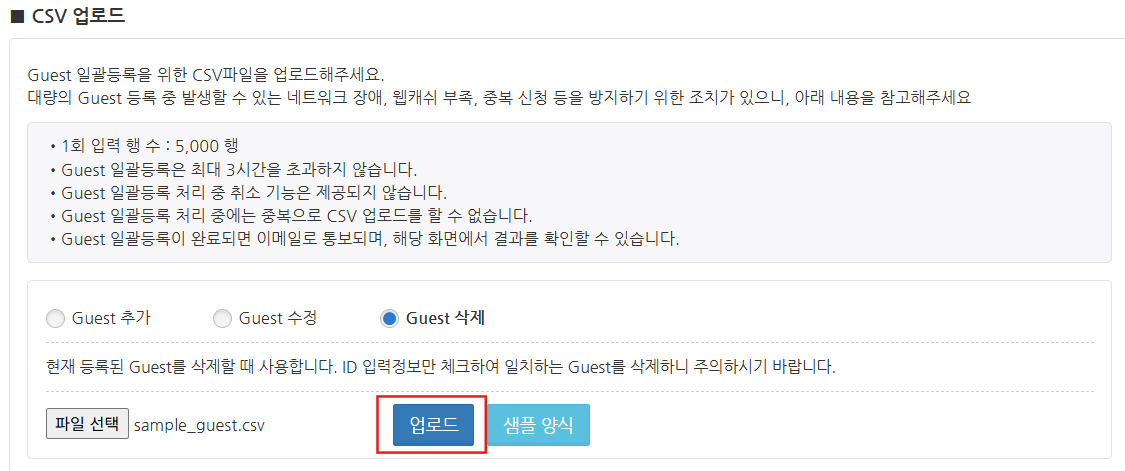This screenshot has width=1125, height=471.
Task: Click the CSV파일을 업로드해주세요 instruction sentence
Action: pyautogui.click(x=206, y=76)
